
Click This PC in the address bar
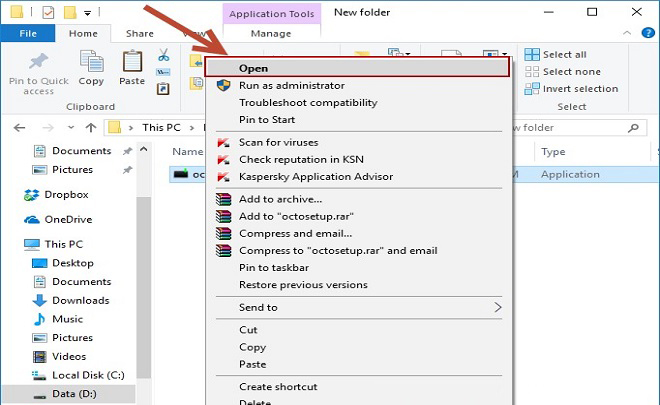161,127
